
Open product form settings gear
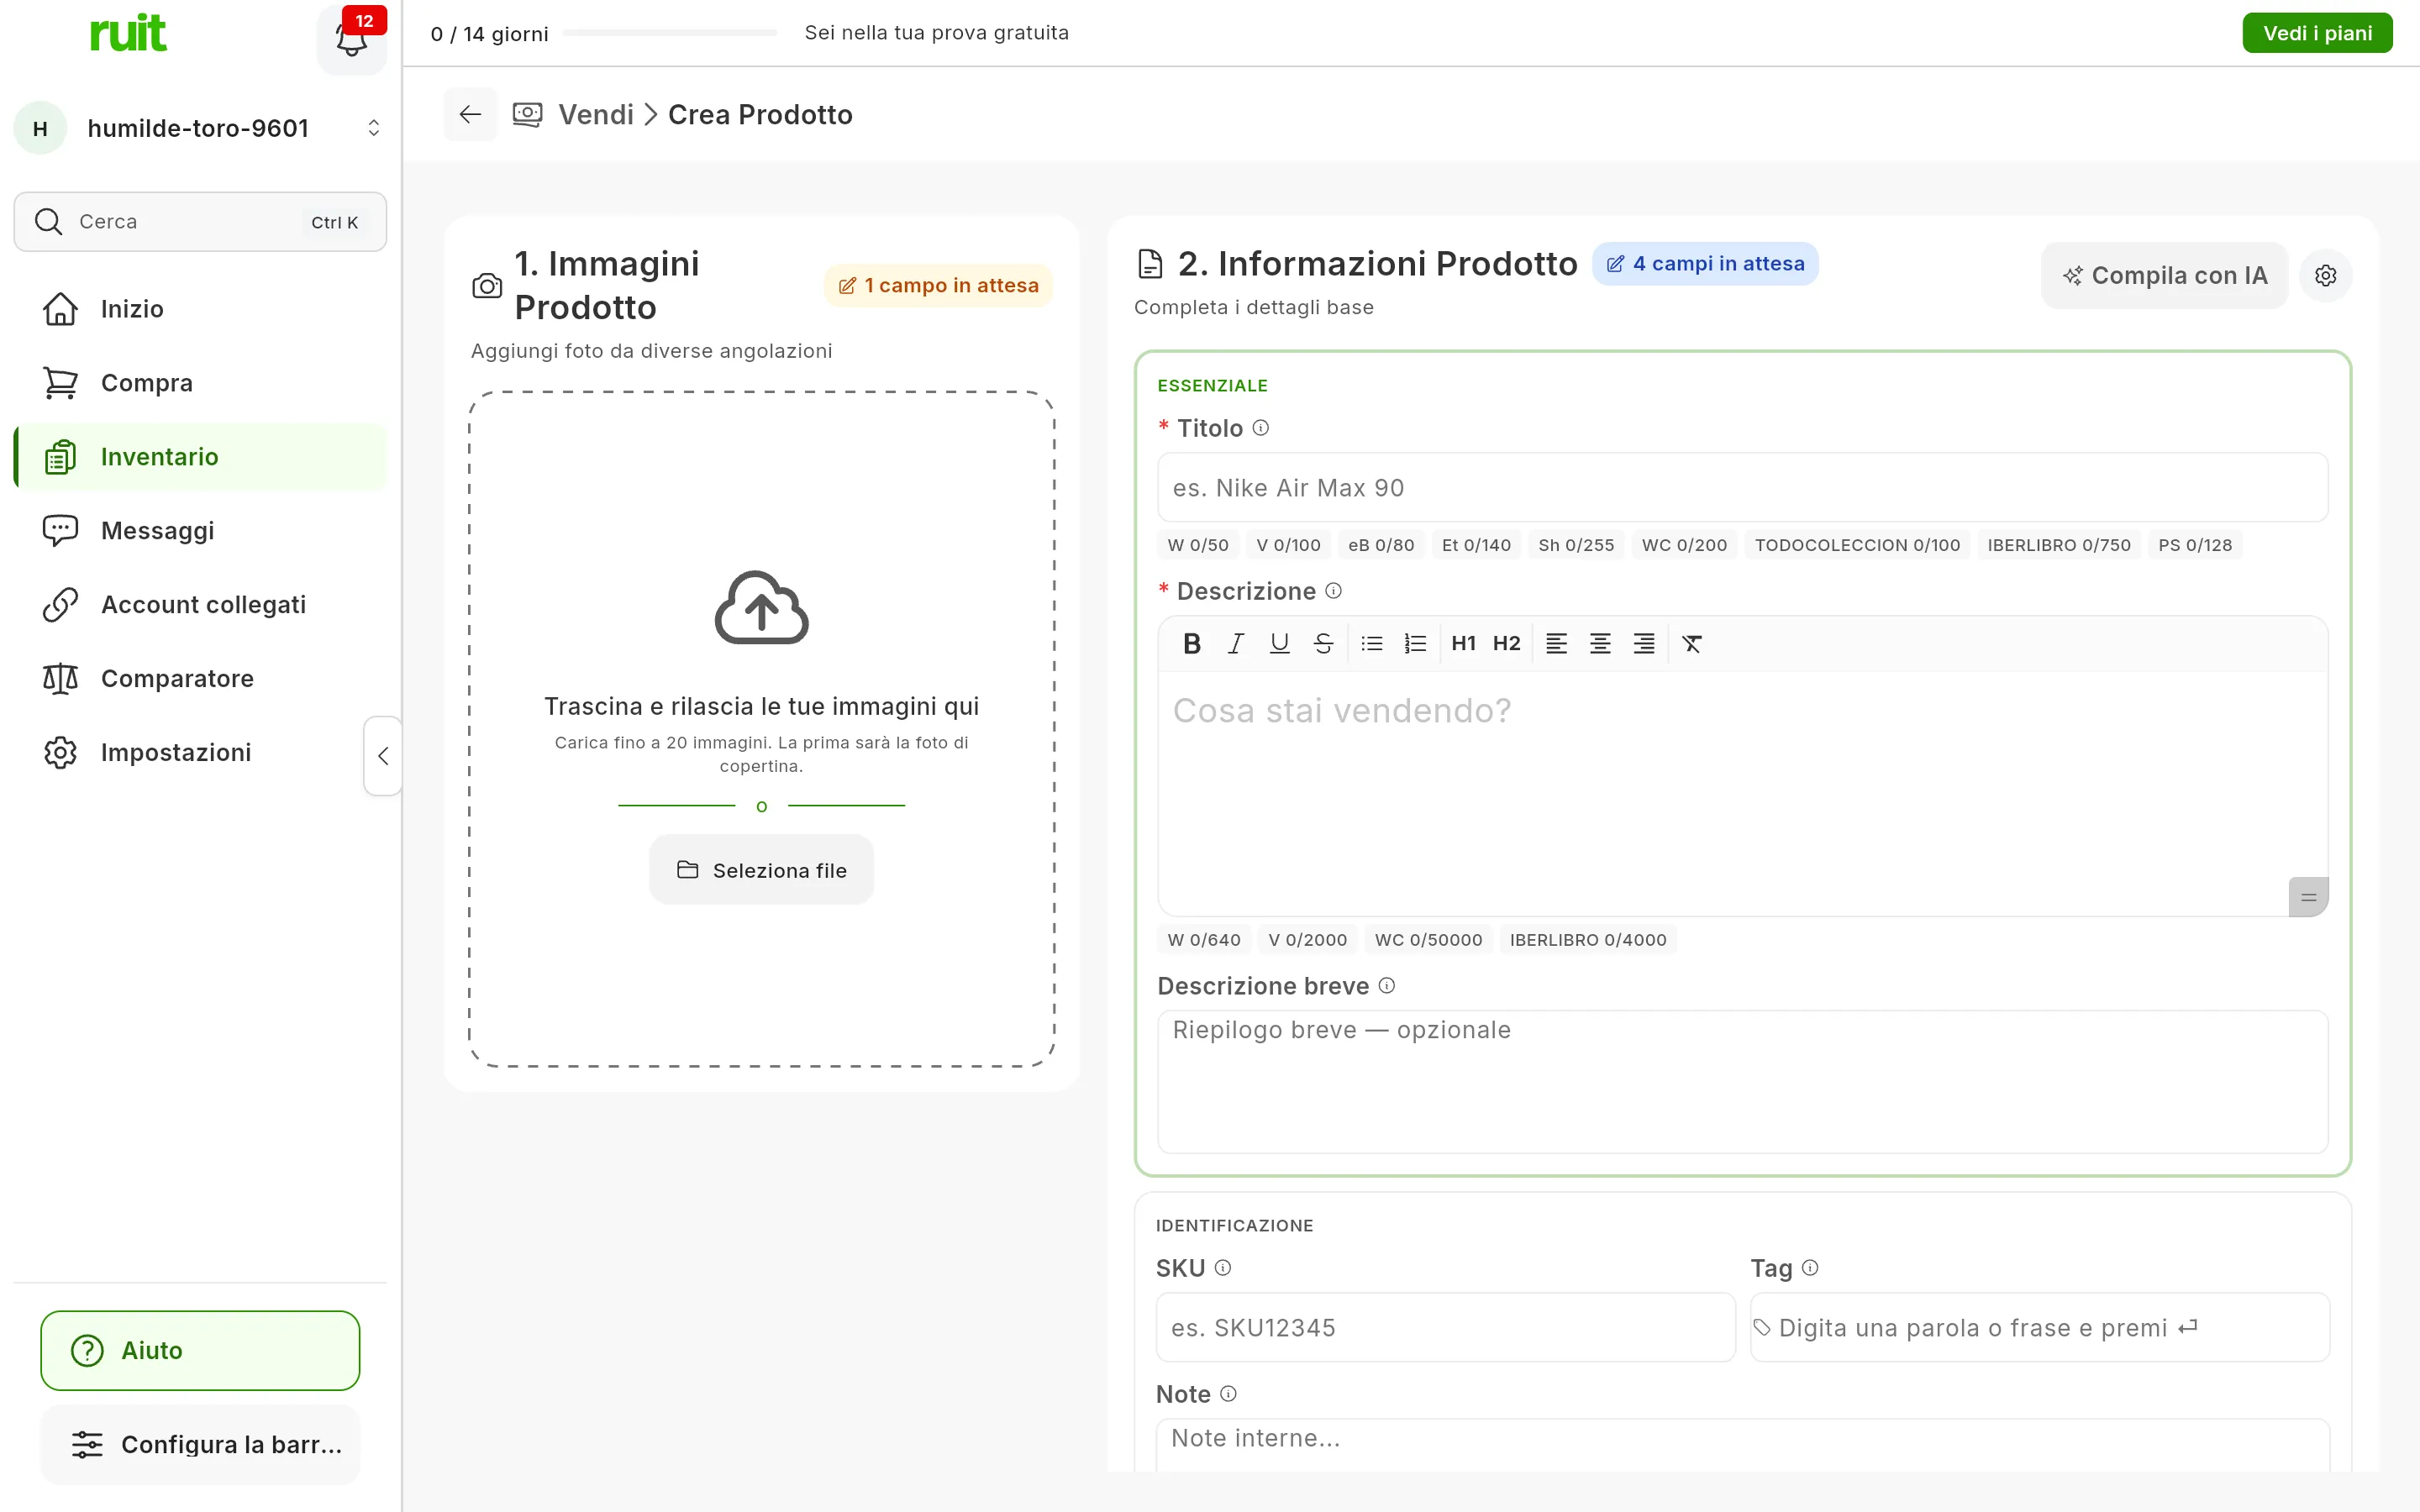coord(2325,275)
